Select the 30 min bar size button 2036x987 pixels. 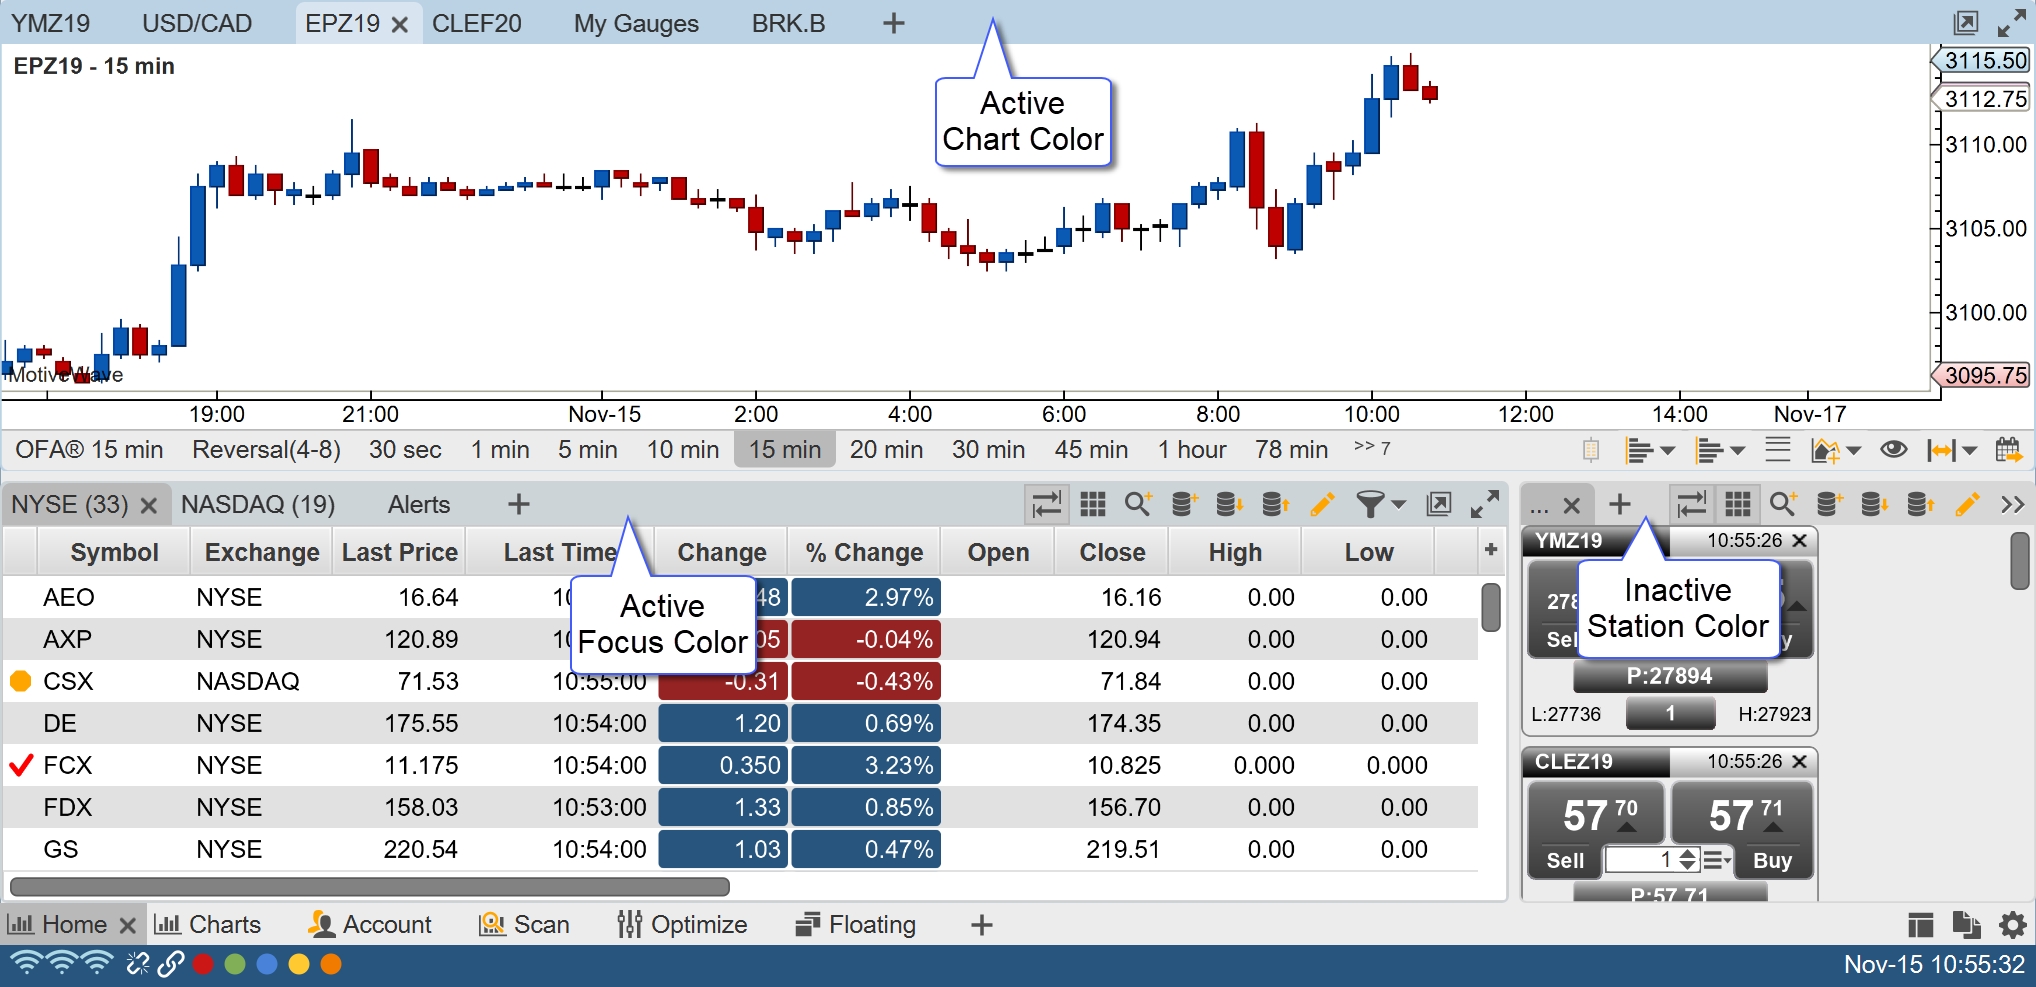[x=988, y=450]
